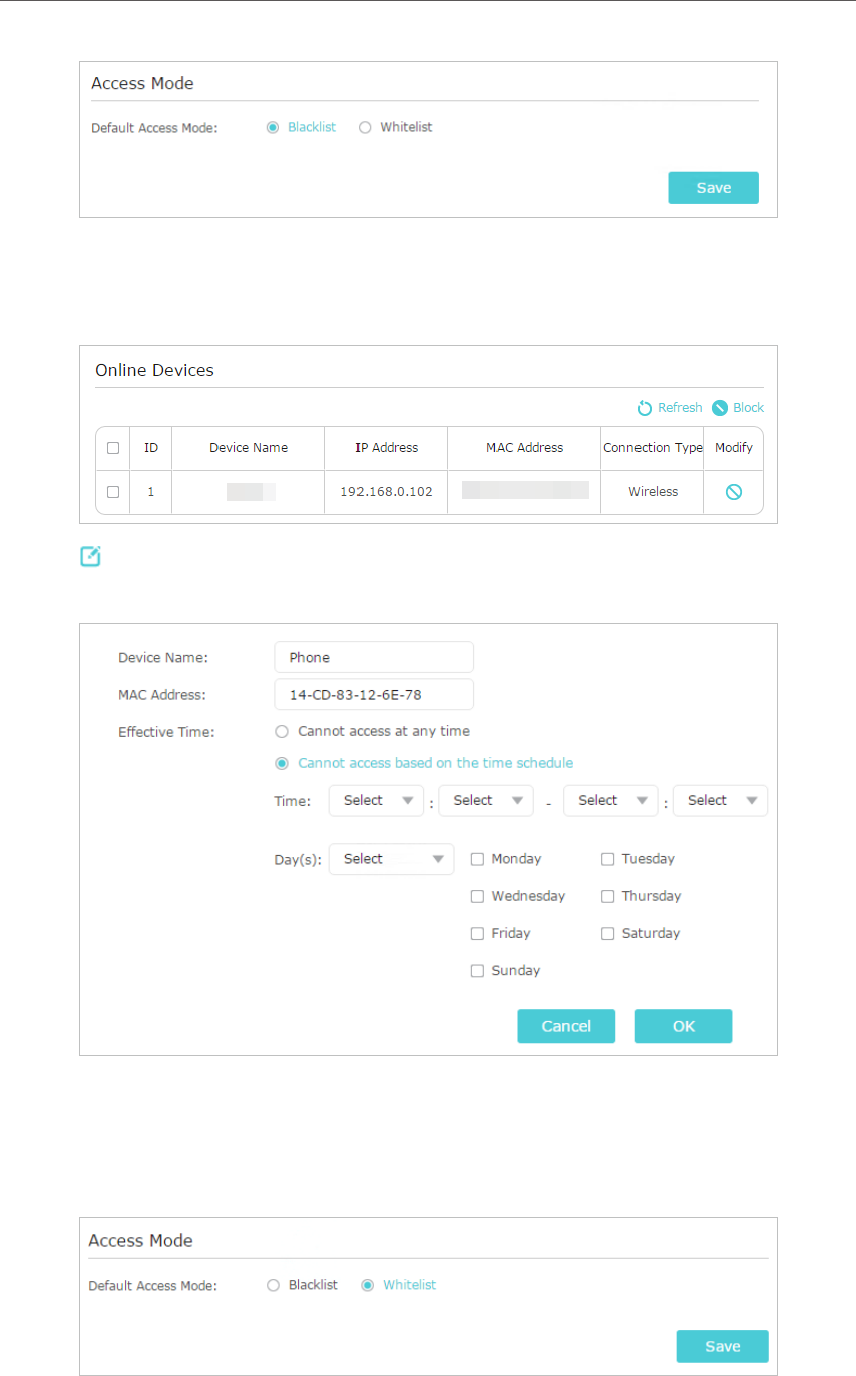Open the start minute Select dropdown
The height and width of the screenshot is (1376, 856).
(x=486, y=801)
